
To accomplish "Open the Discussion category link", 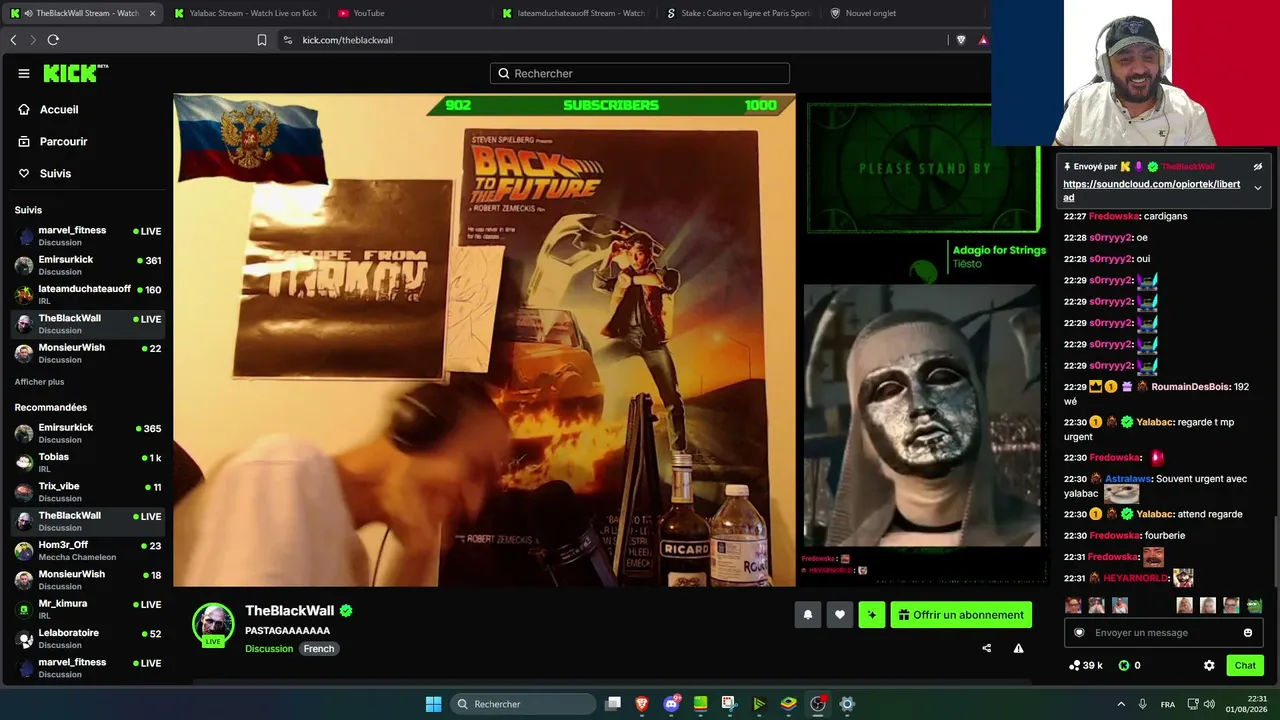I will click(x=269, y=649).
